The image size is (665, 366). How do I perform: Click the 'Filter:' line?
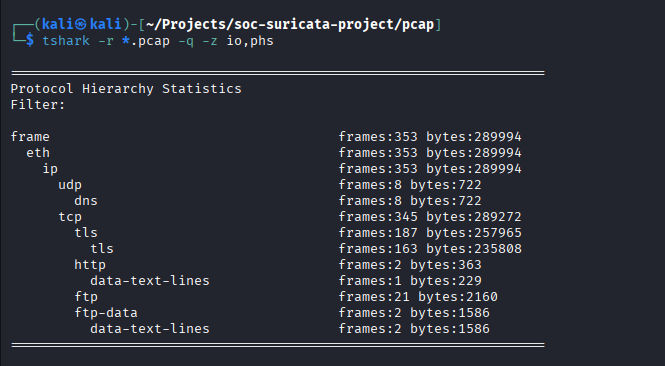pyautogui.click(x=38, y=105)
